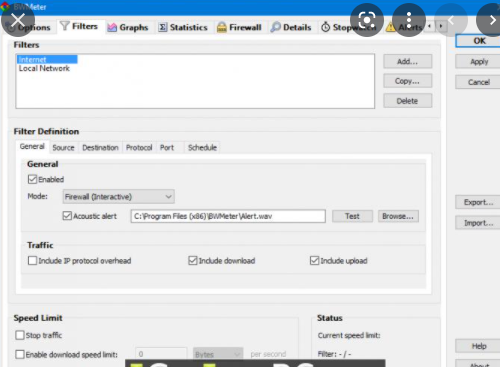Screen dimensions: 500x367
Task: Export filter settings
Action: (479, 202)
